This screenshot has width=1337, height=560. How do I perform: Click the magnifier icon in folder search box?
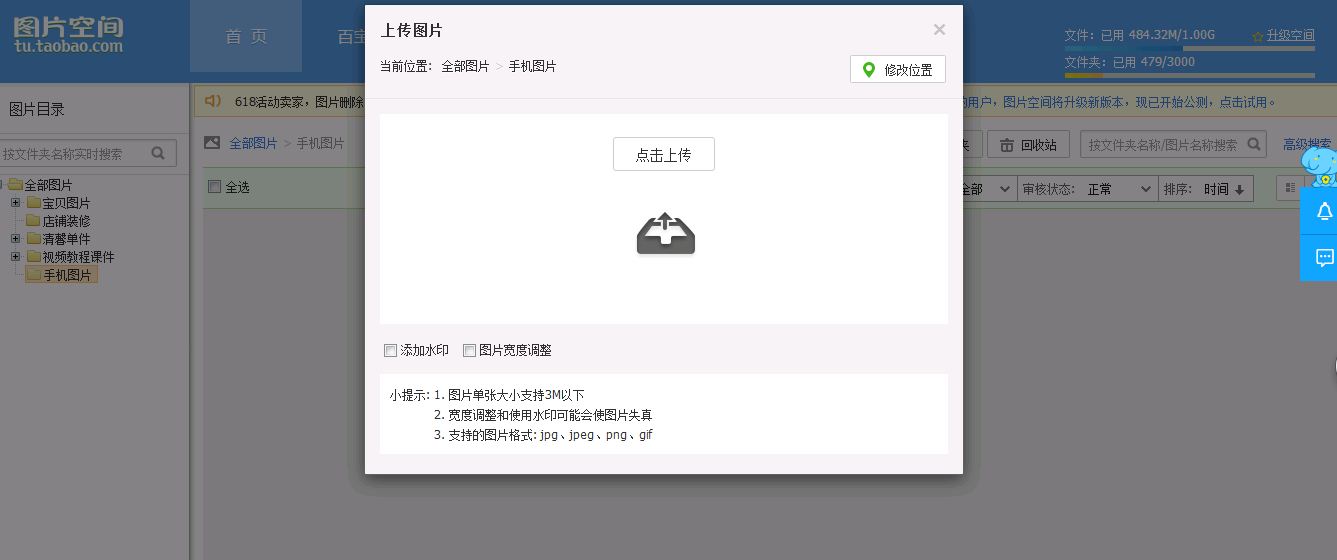[158, 153]
